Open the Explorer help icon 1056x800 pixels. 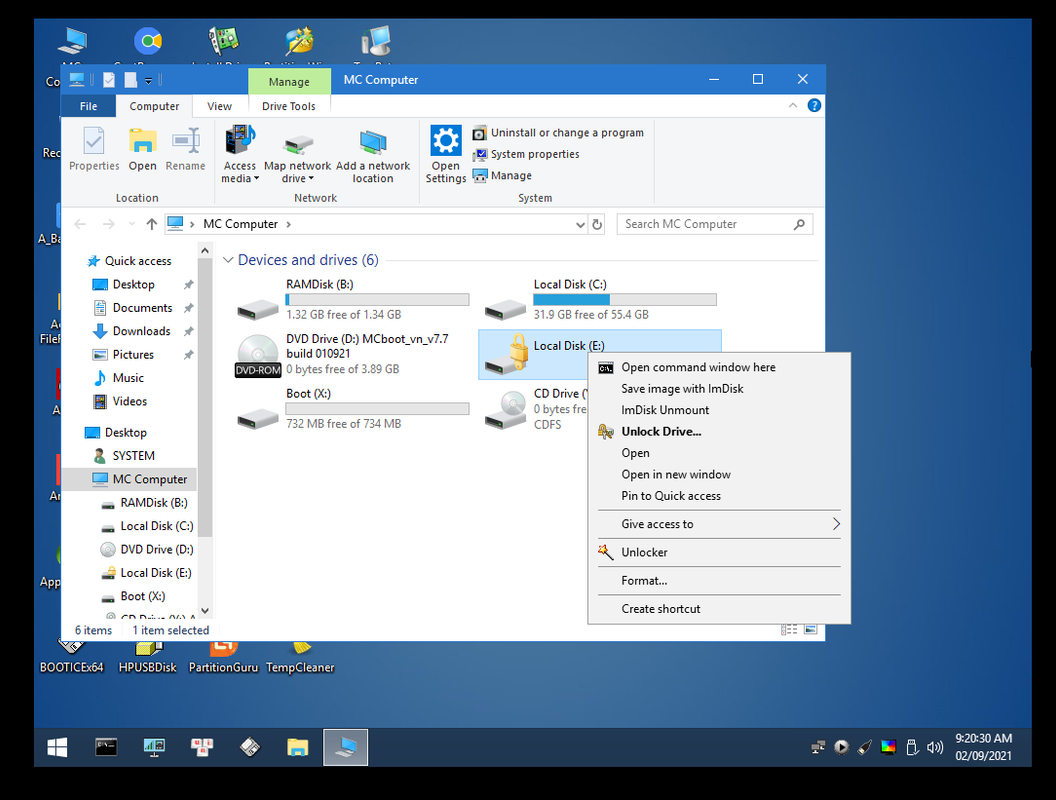[x=814, y=106]
